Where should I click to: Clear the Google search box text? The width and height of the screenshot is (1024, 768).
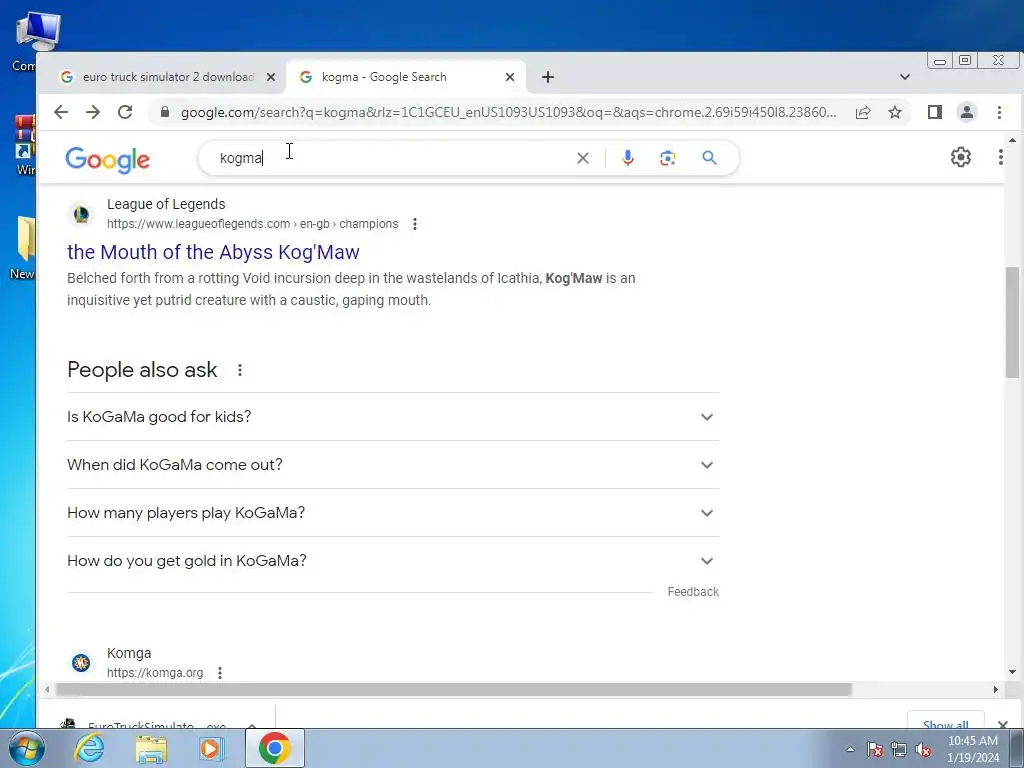tap(583, 158)
